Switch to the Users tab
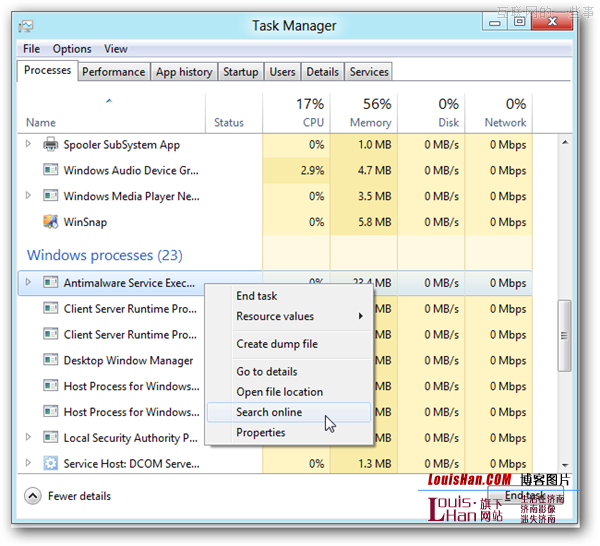The width and height of the screenshot is (600, 546). click(x=282, y=72)
